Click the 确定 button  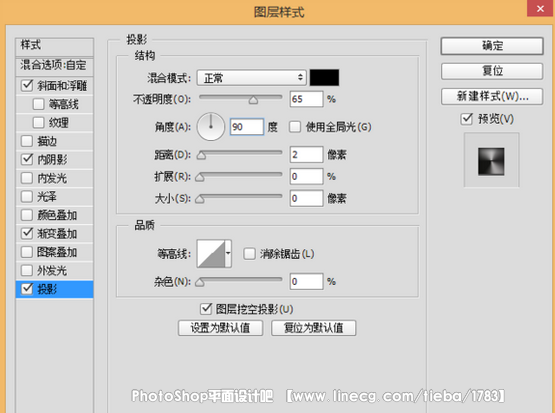492,46
